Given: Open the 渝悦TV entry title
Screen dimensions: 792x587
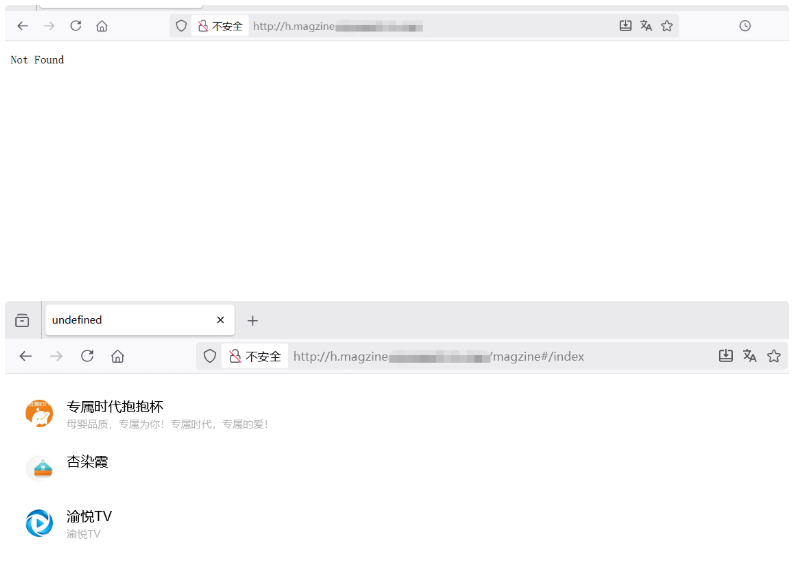Looking at the screenshot, I should [89, 516].
